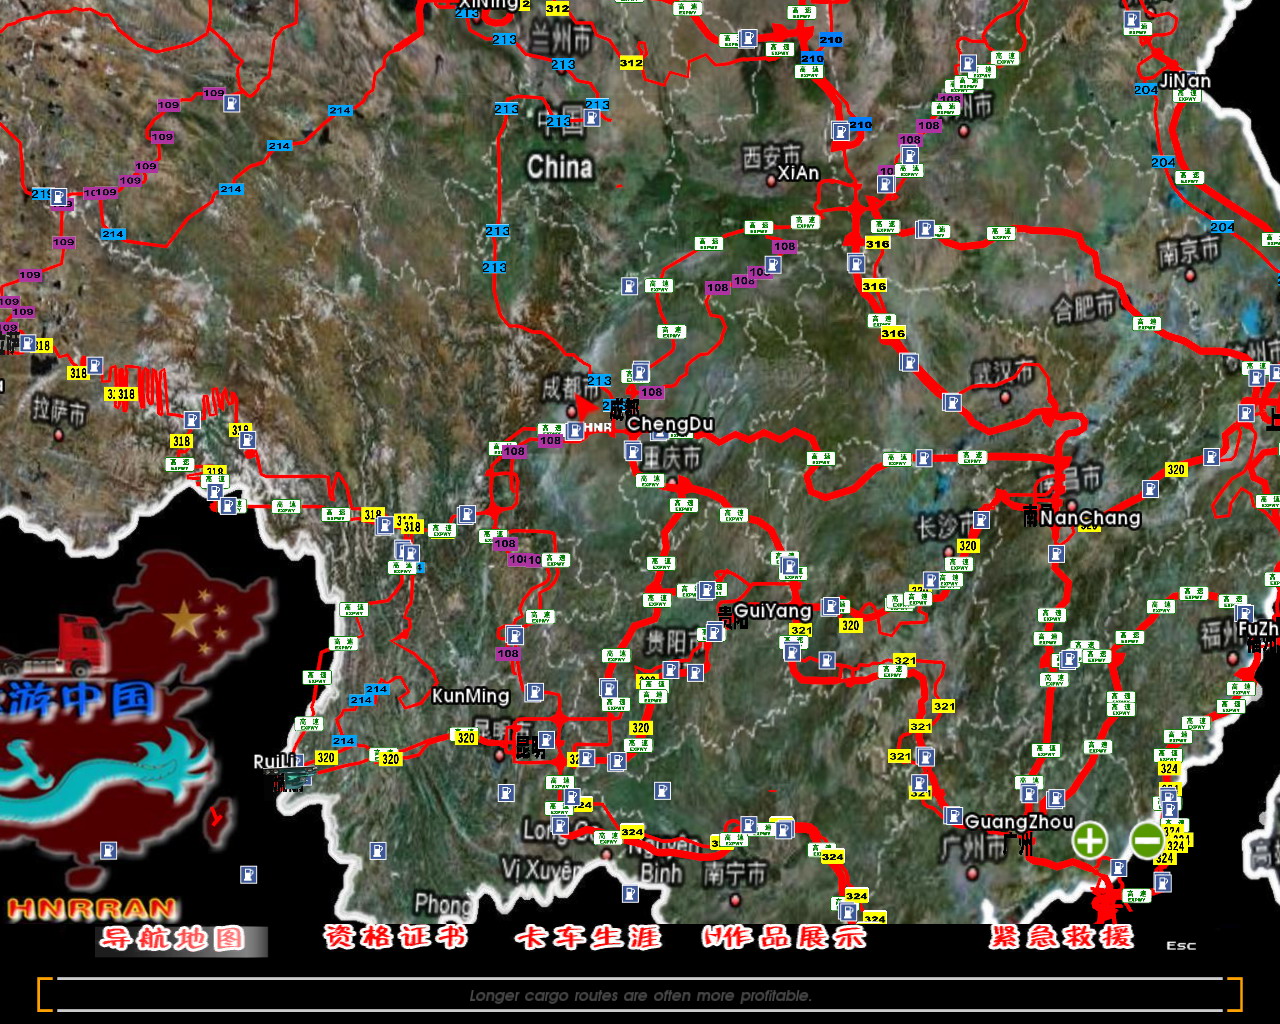
Task: Select the GuiYang city label
Action: (772, 611)
